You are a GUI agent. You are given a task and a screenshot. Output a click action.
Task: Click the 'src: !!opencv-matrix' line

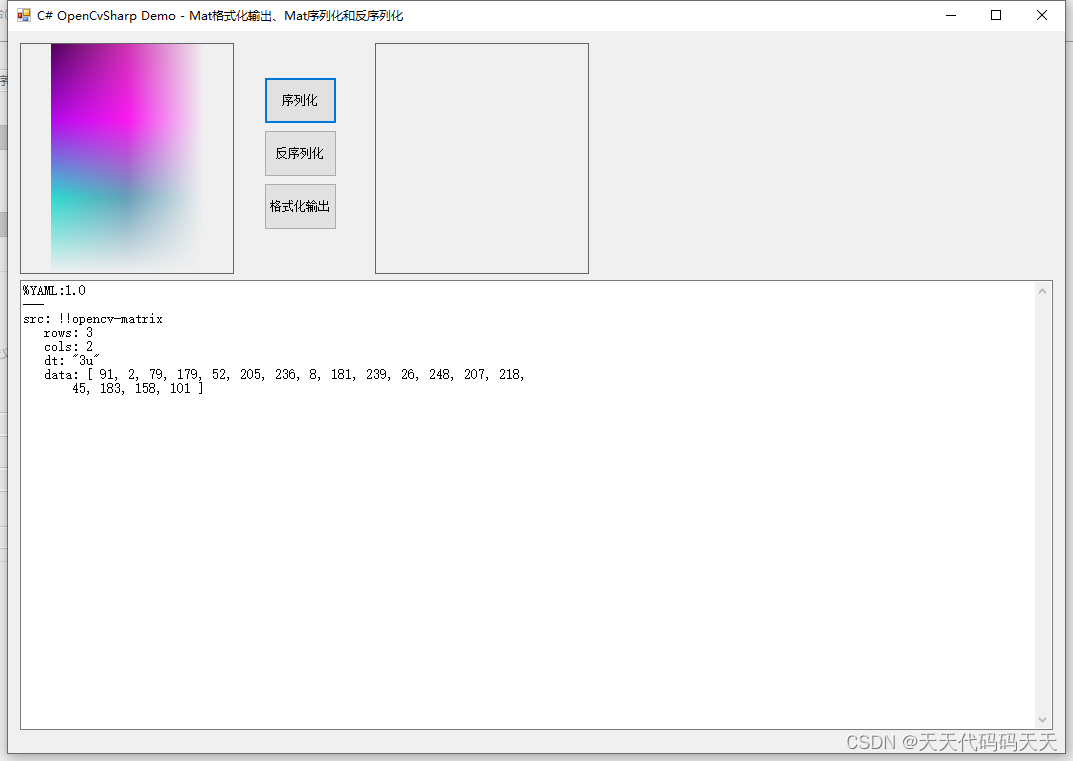(93, 319)
